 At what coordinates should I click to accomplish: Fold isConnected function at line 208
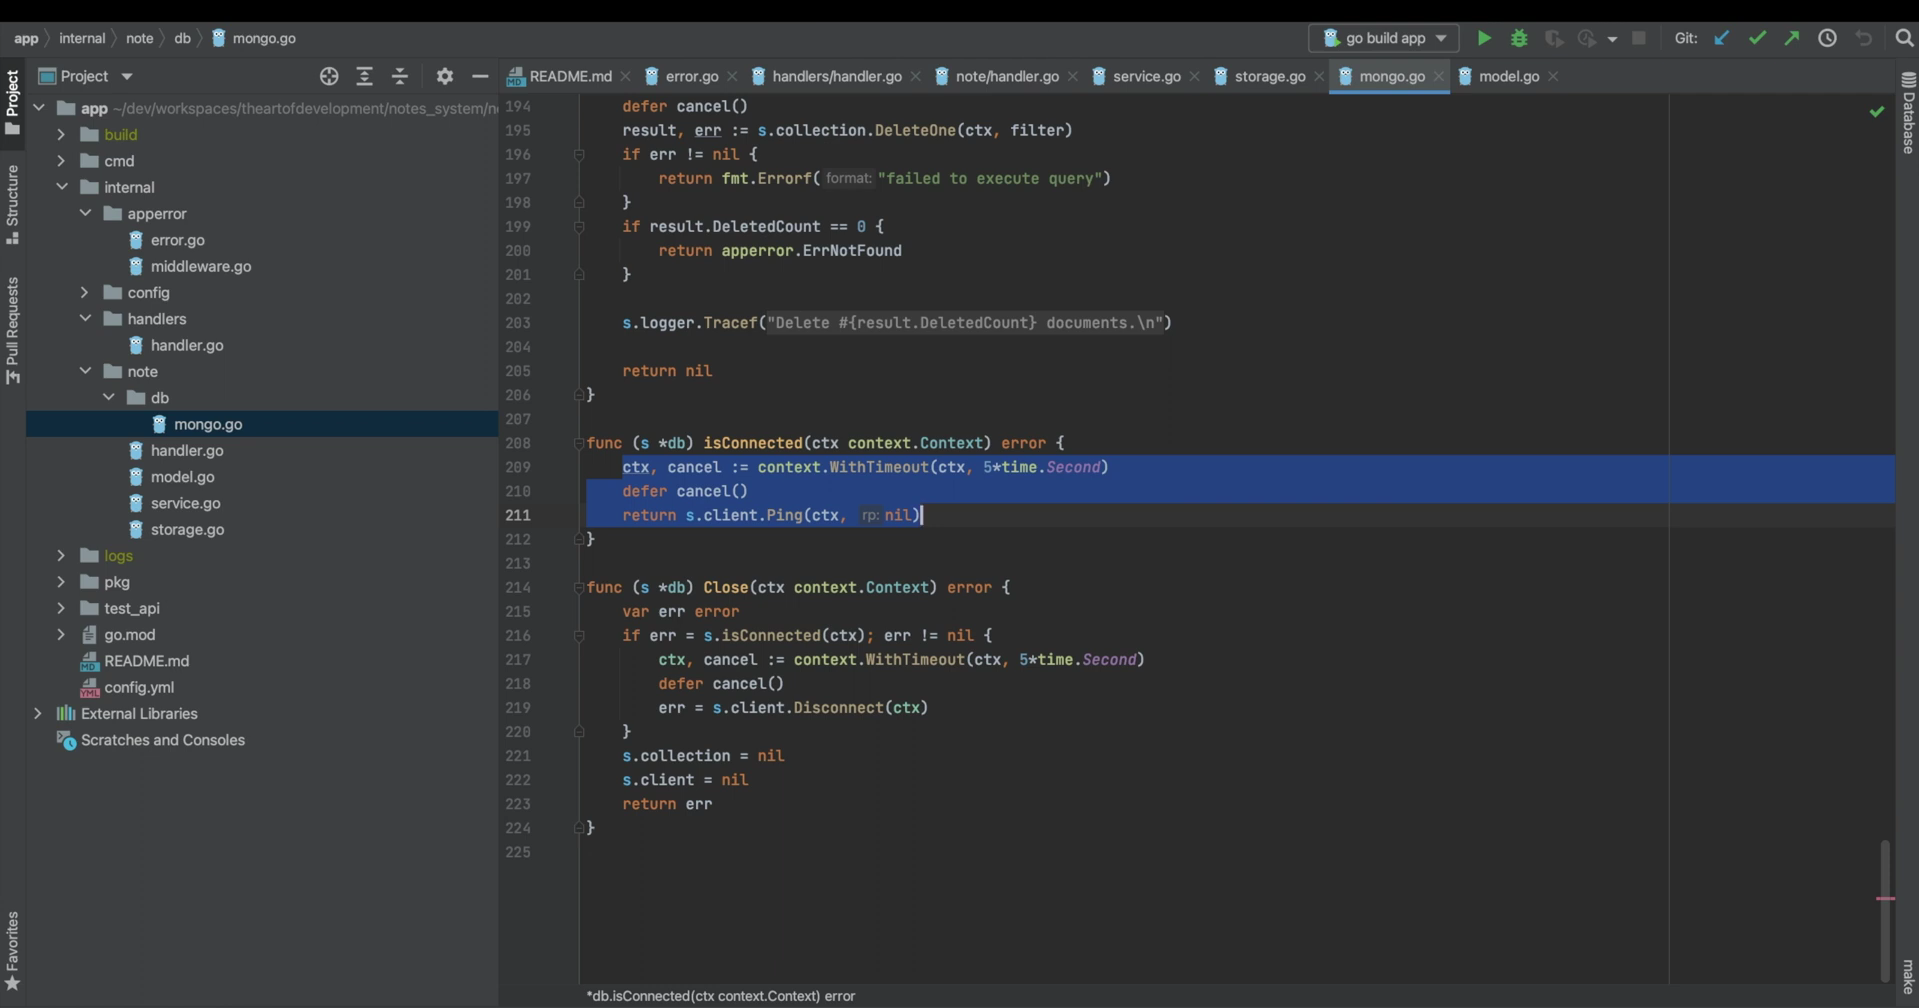(x=579, y=443)
